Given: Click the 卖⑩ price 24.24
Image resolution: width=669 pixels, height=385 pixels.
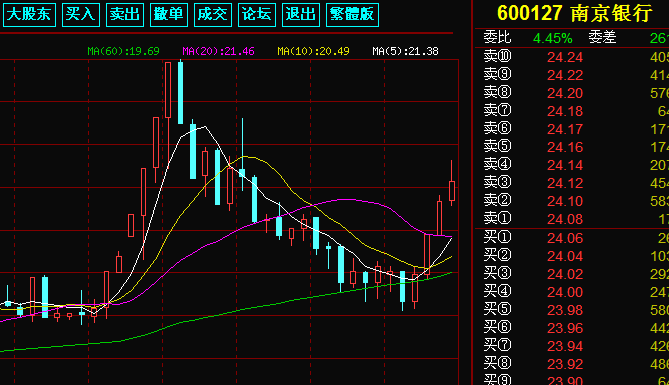Looking at the screenshot, I should point(565,57).
